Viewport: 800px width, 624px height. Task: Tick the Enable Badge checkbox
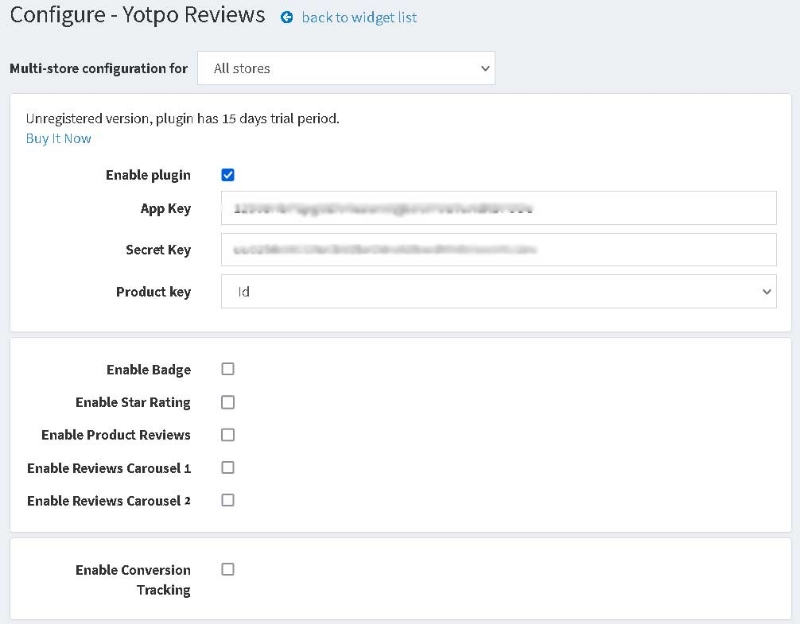pyautogui.click(x=228, y=369)
